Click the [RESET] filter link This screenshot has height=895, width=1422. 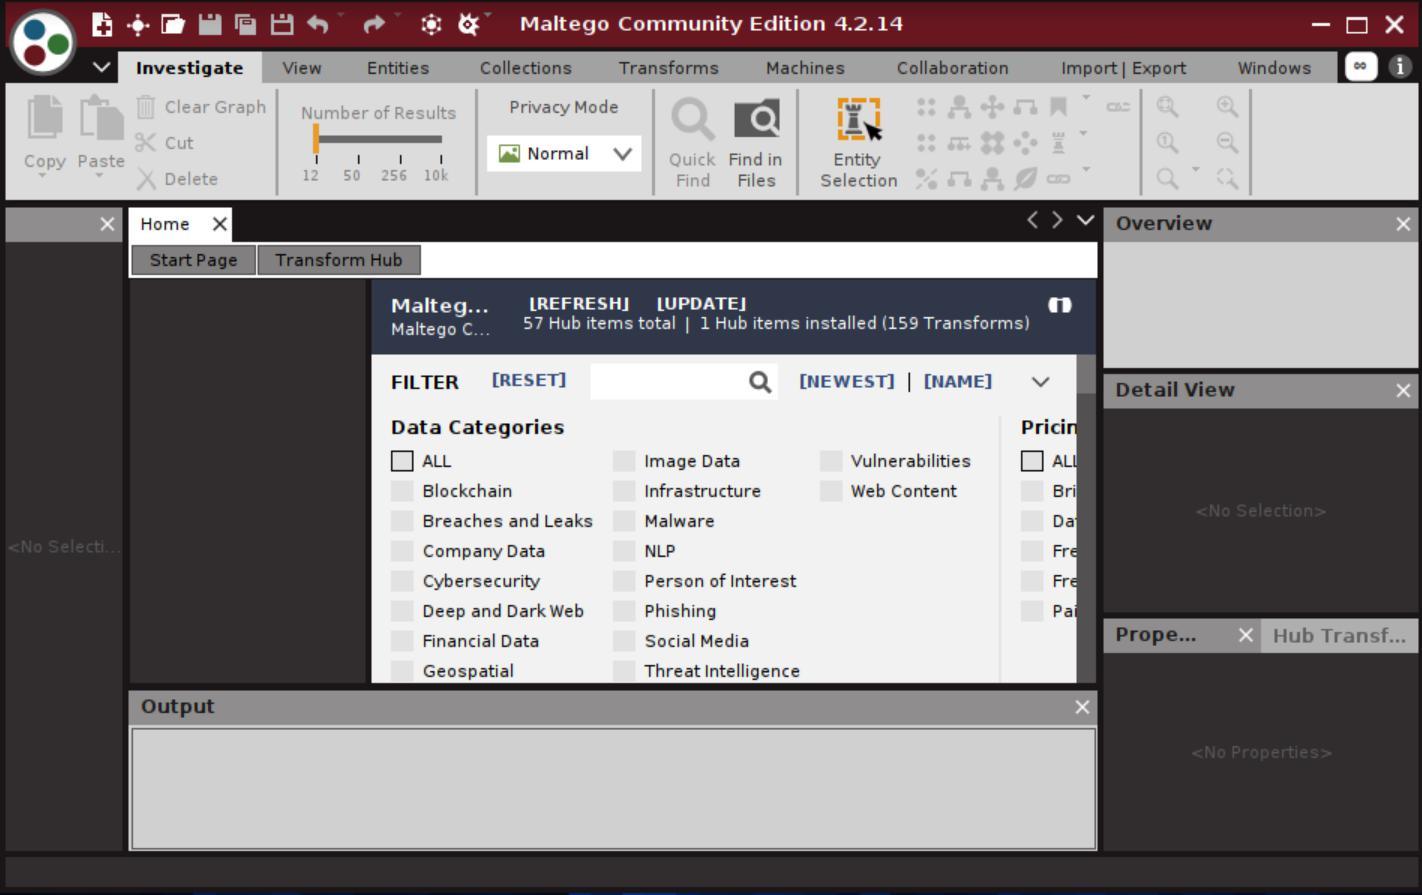529,380
